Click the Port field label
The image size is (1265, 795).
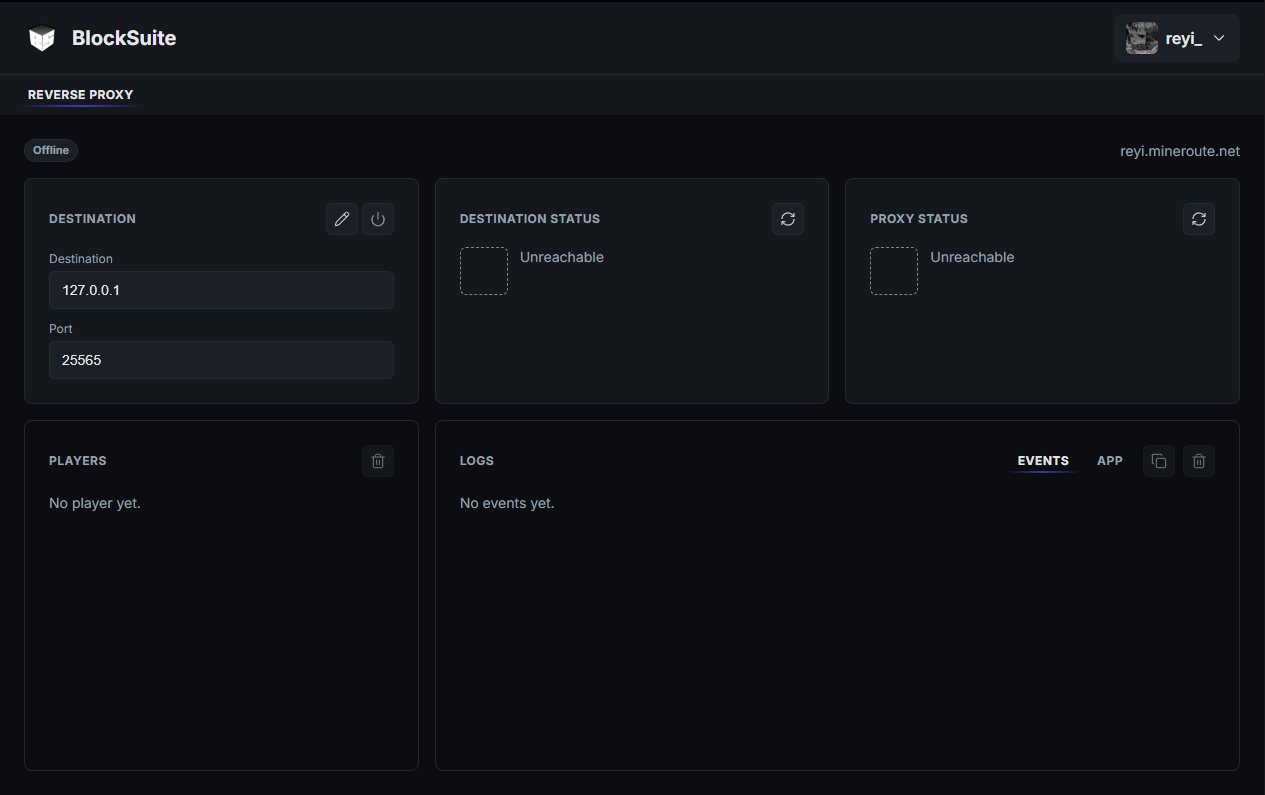pyautogui.click(x=61, y=329)
